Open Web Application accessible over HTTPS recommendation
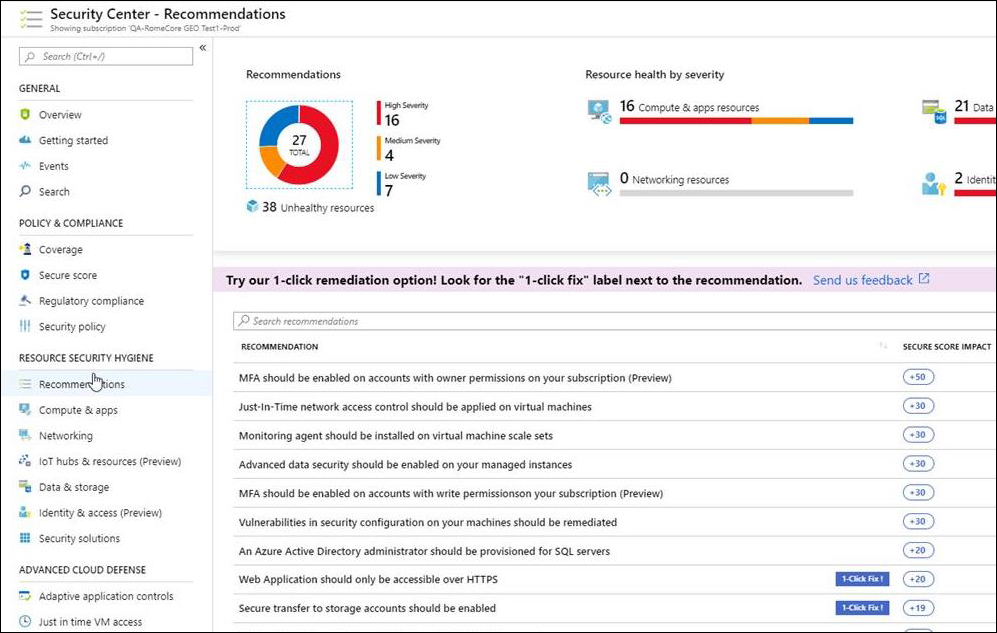 click(x=368, y=579)
